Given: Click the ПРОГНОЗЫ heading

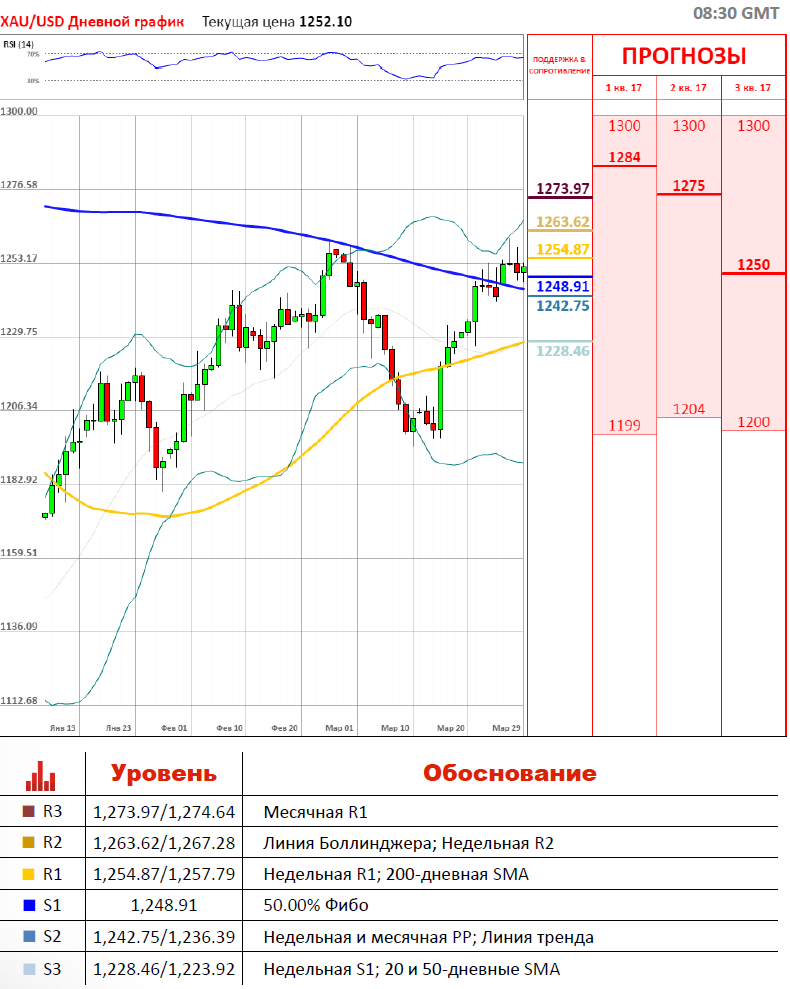Looking at the screenshot, I should [x=684, y=56].
